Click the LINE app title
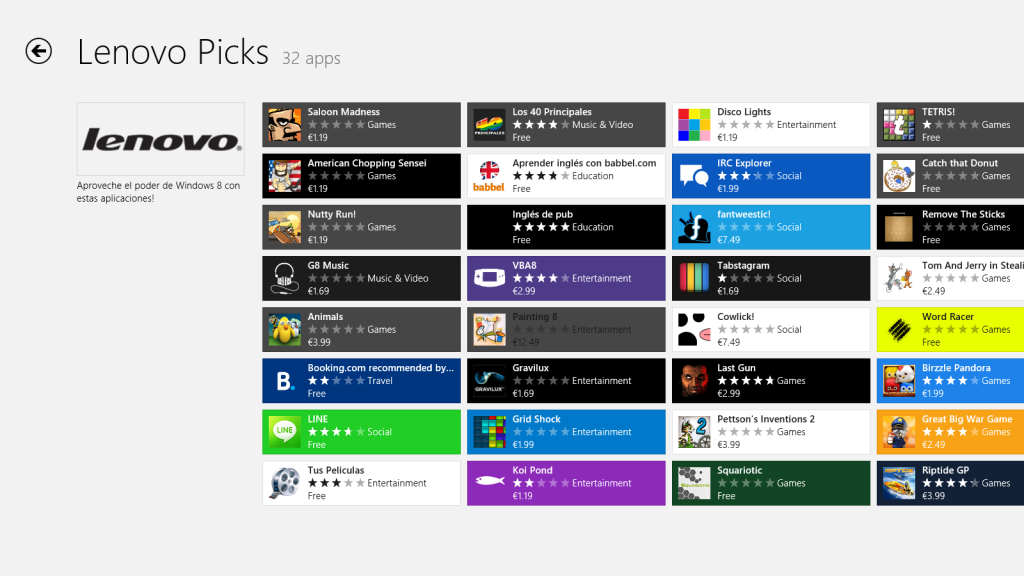Viewport: 1024px width, 576px height. (317, 419)
